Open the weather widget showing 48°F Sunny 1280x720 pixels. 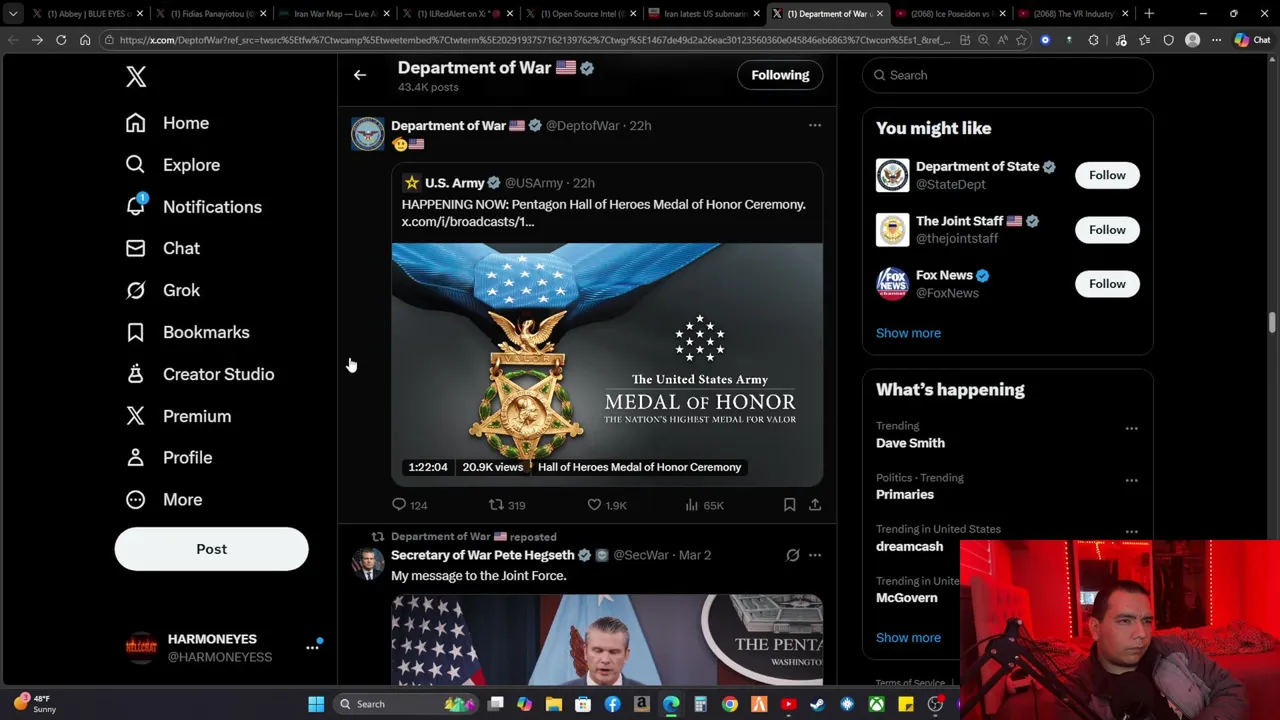(x=35, y=704)
